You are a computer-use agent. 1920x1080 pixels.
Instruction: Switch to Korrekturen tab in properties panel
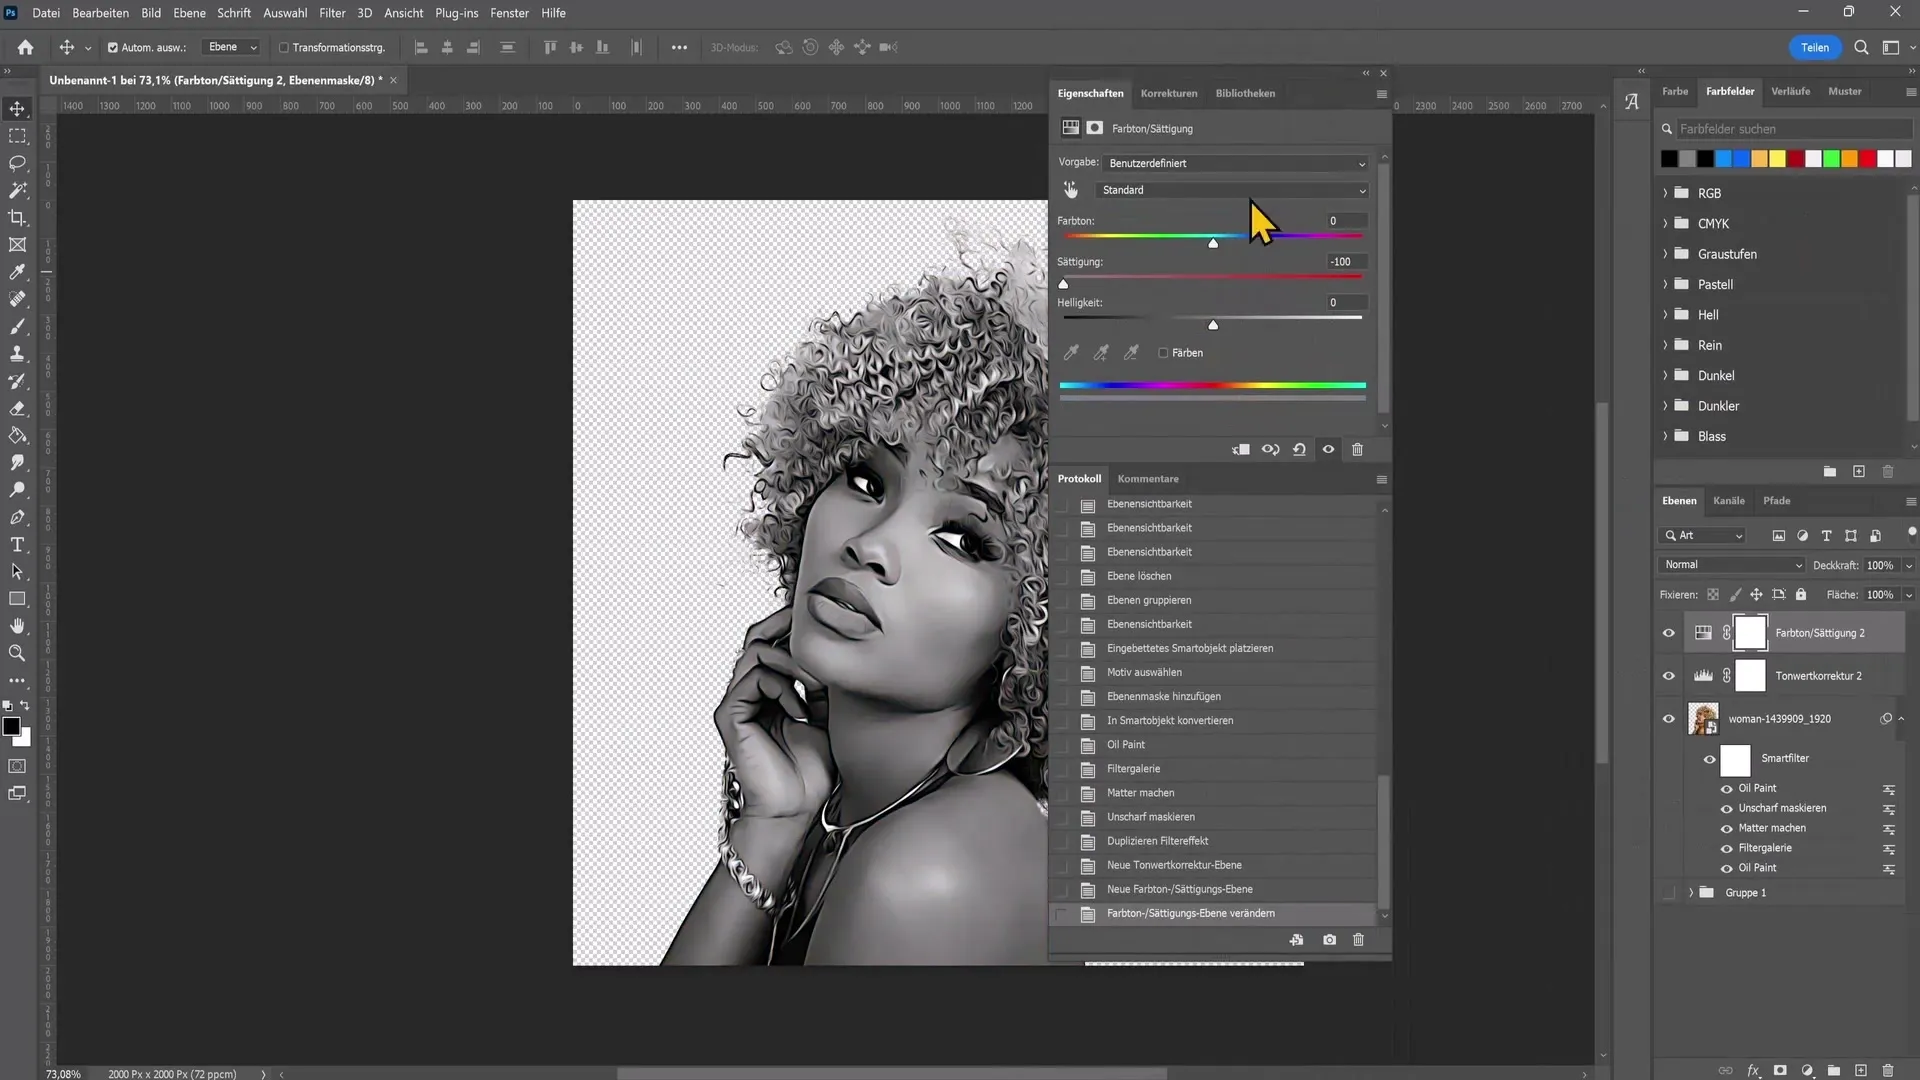click(1168, 91)
